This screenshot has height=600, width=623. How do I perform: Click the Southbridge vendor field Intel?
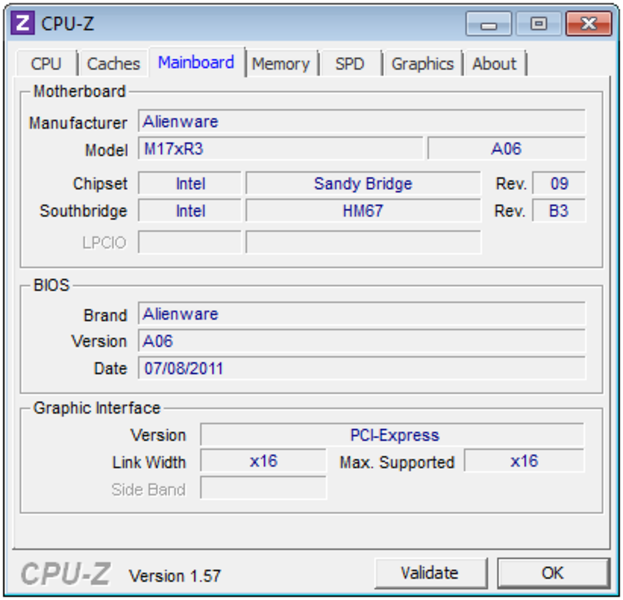pyautogui.click(x=190, y=211)
